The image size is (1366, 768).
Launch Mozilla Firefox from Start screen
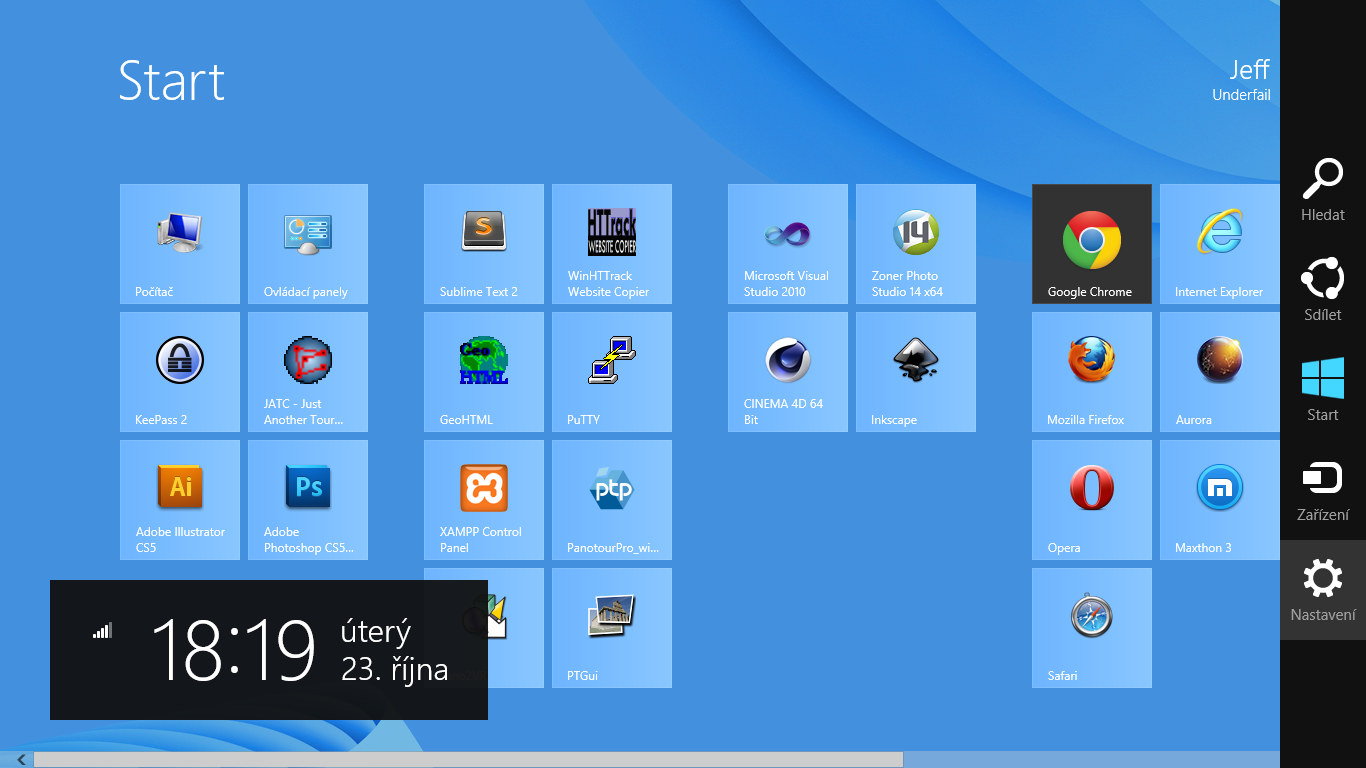tap(1091, 371)
